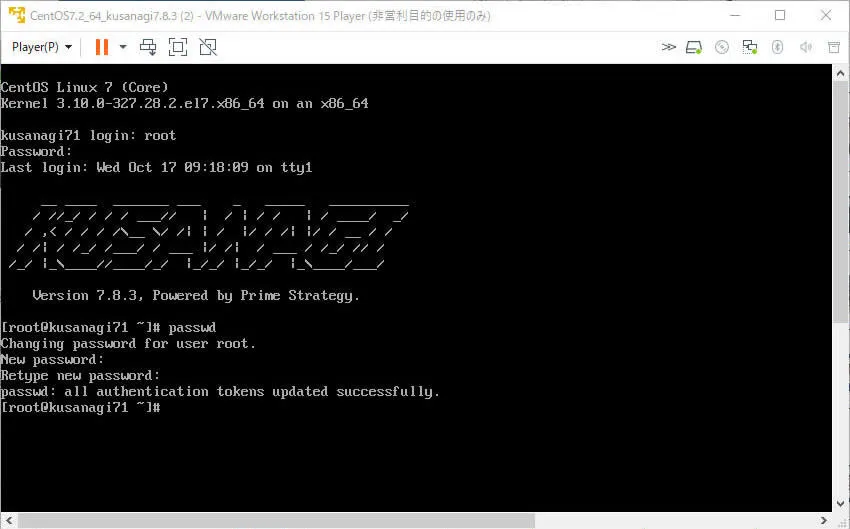The height and width of the screenshot is (529, 850).
Task: Click the network adapter device icon
Action: 750,47
